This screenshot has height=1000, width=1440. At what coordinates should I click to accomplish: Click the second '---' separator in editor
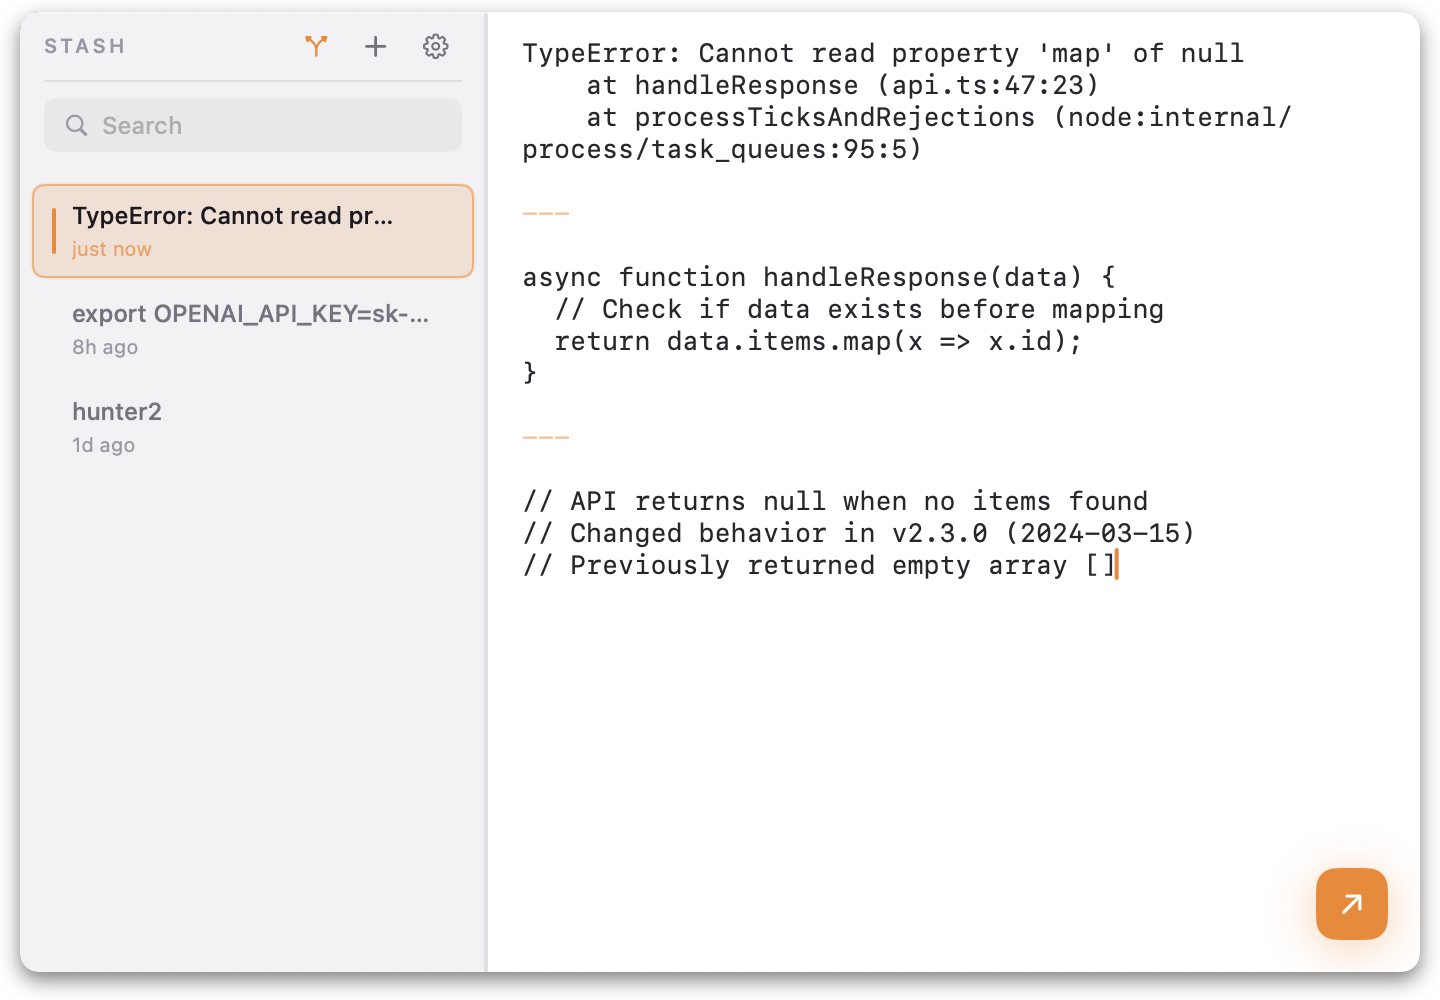(x=546, y=437)
